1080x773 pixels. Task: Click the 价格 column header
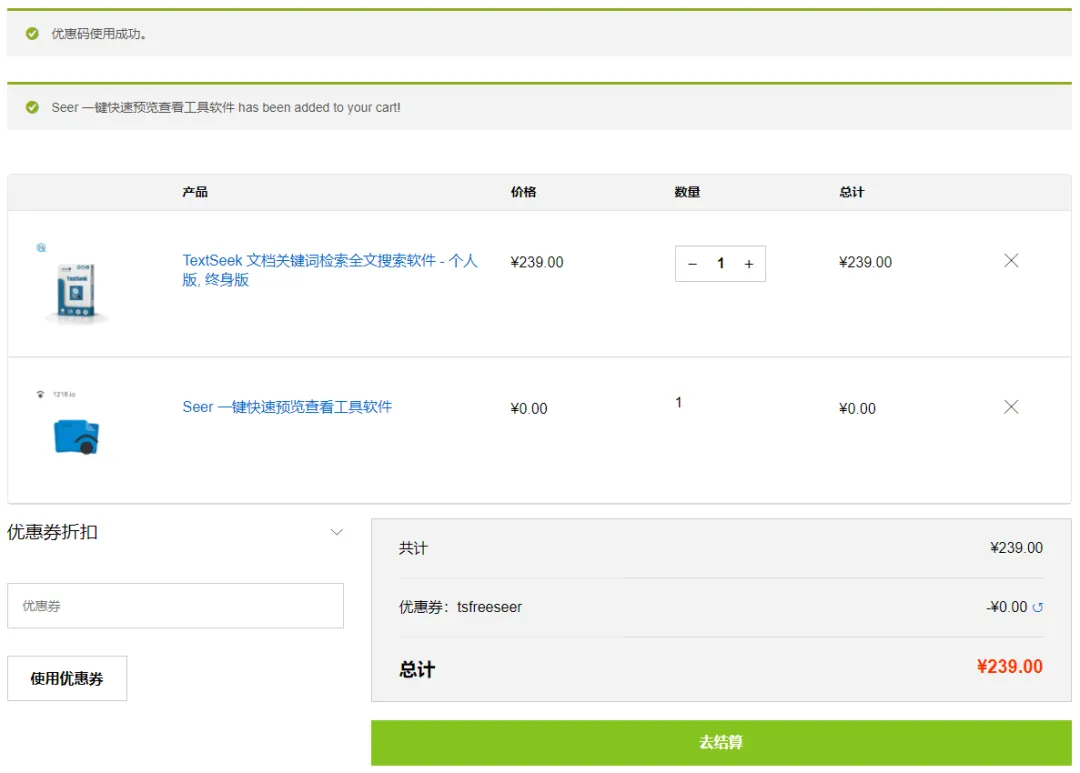pos(523,192)
